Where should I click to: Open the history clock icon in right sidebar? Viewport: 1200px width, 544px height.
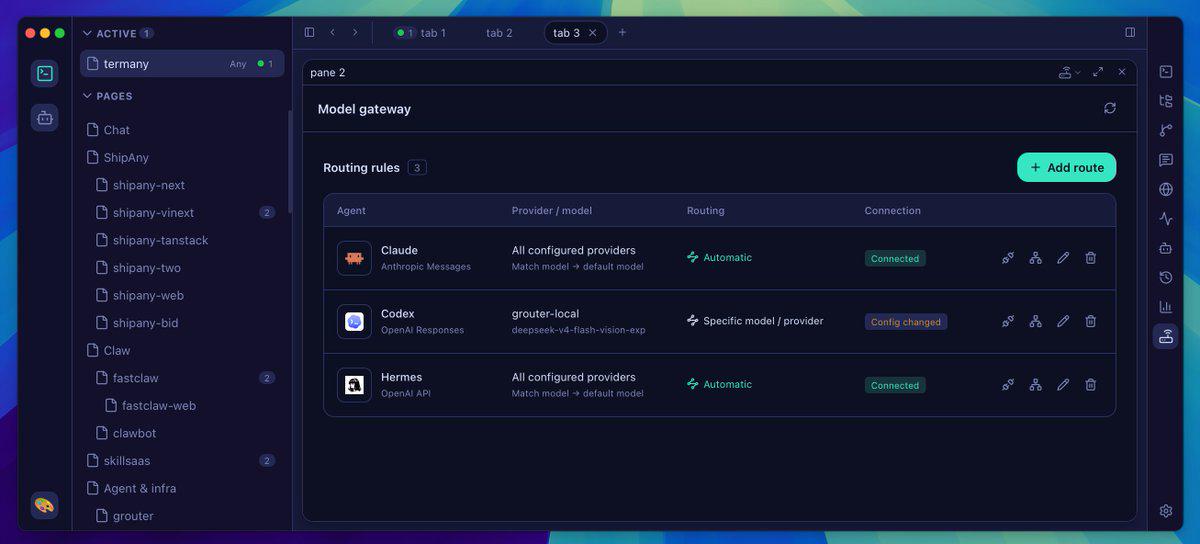coord(1166,277)
